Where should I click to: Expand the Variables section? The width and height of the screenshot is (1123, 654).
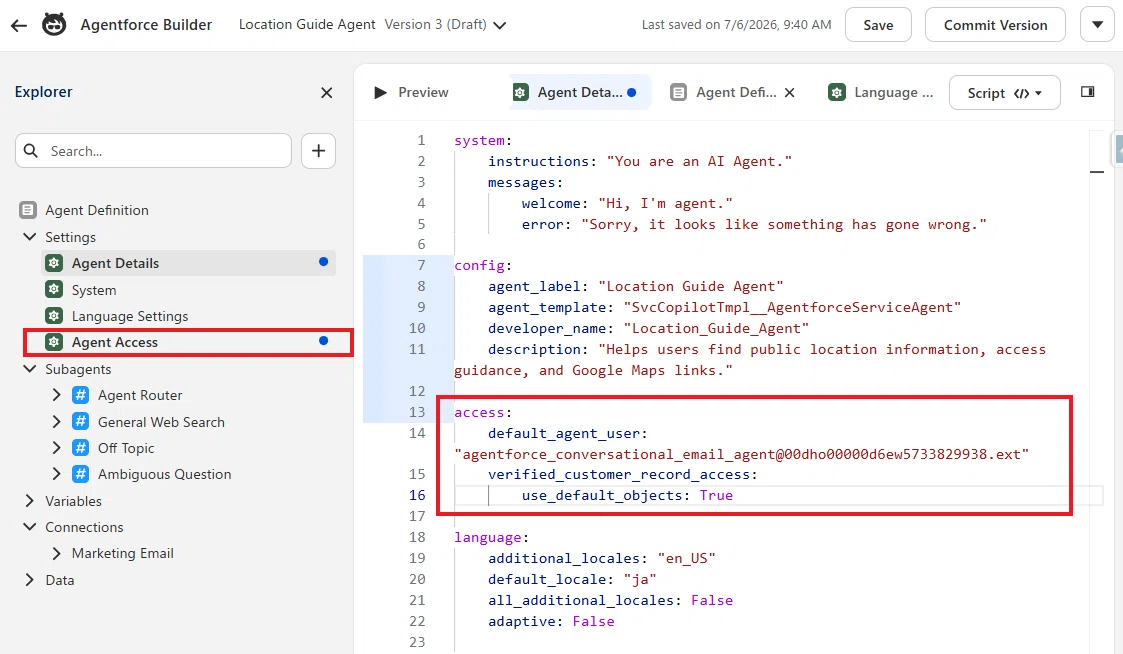[29, 501]
